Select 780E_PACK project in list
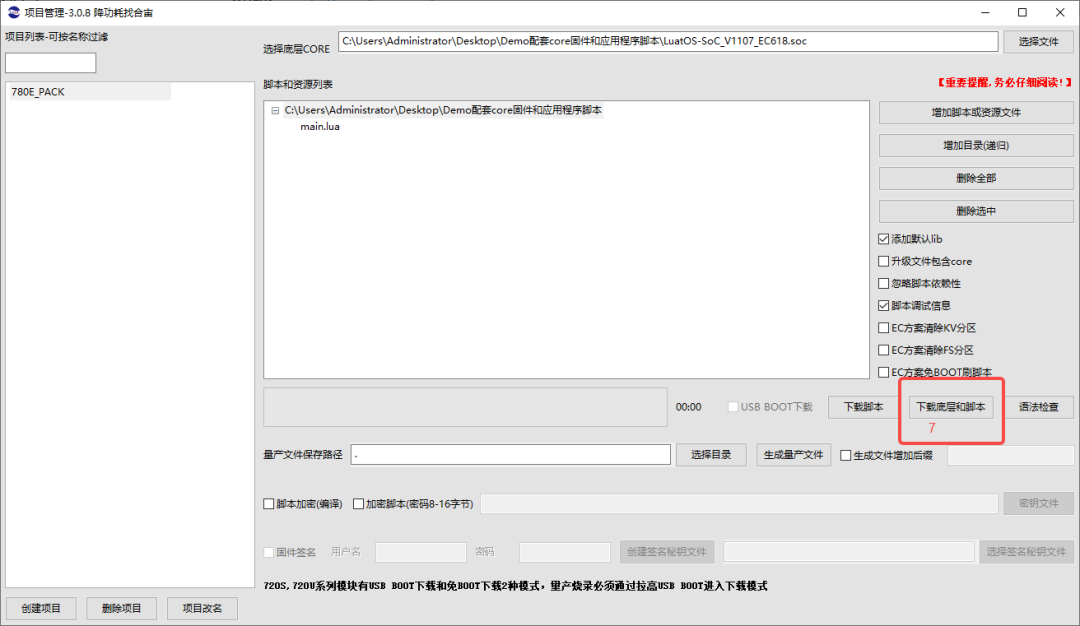 coord(90,92)
